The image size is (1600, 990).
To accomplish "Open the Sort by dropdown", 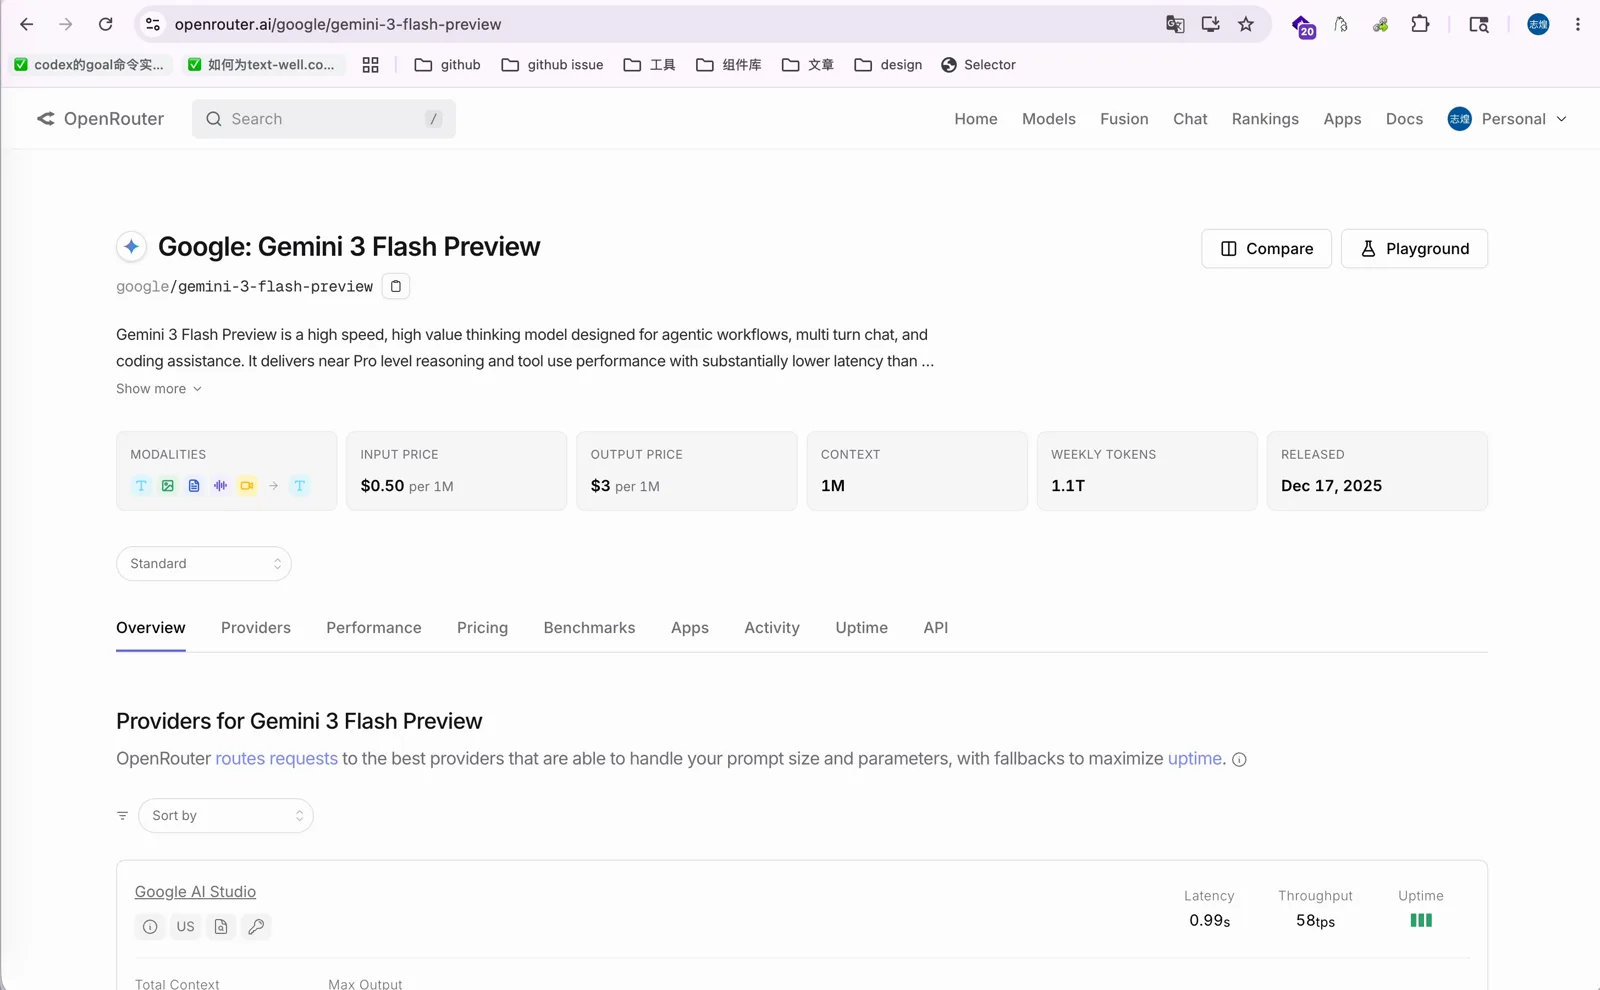I will click(x=226, y=816).
